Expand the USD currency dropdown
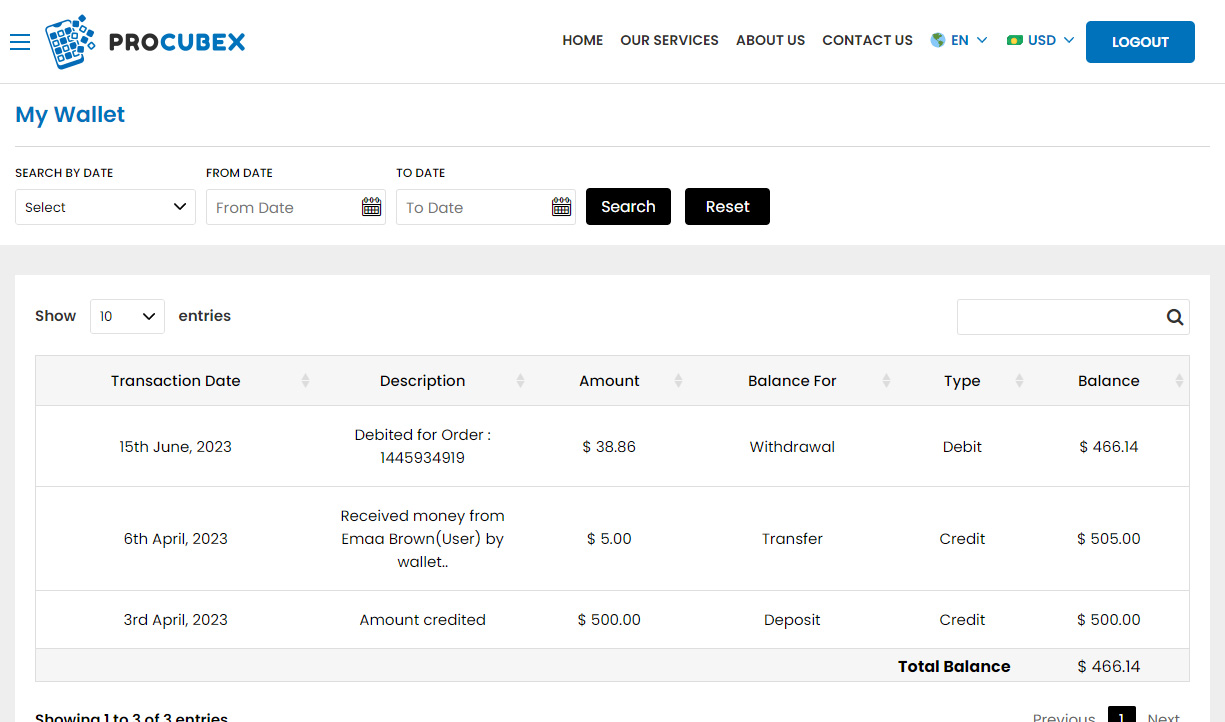The width and height of the screenshot is (1225, 722). [x=1041, y=40]
